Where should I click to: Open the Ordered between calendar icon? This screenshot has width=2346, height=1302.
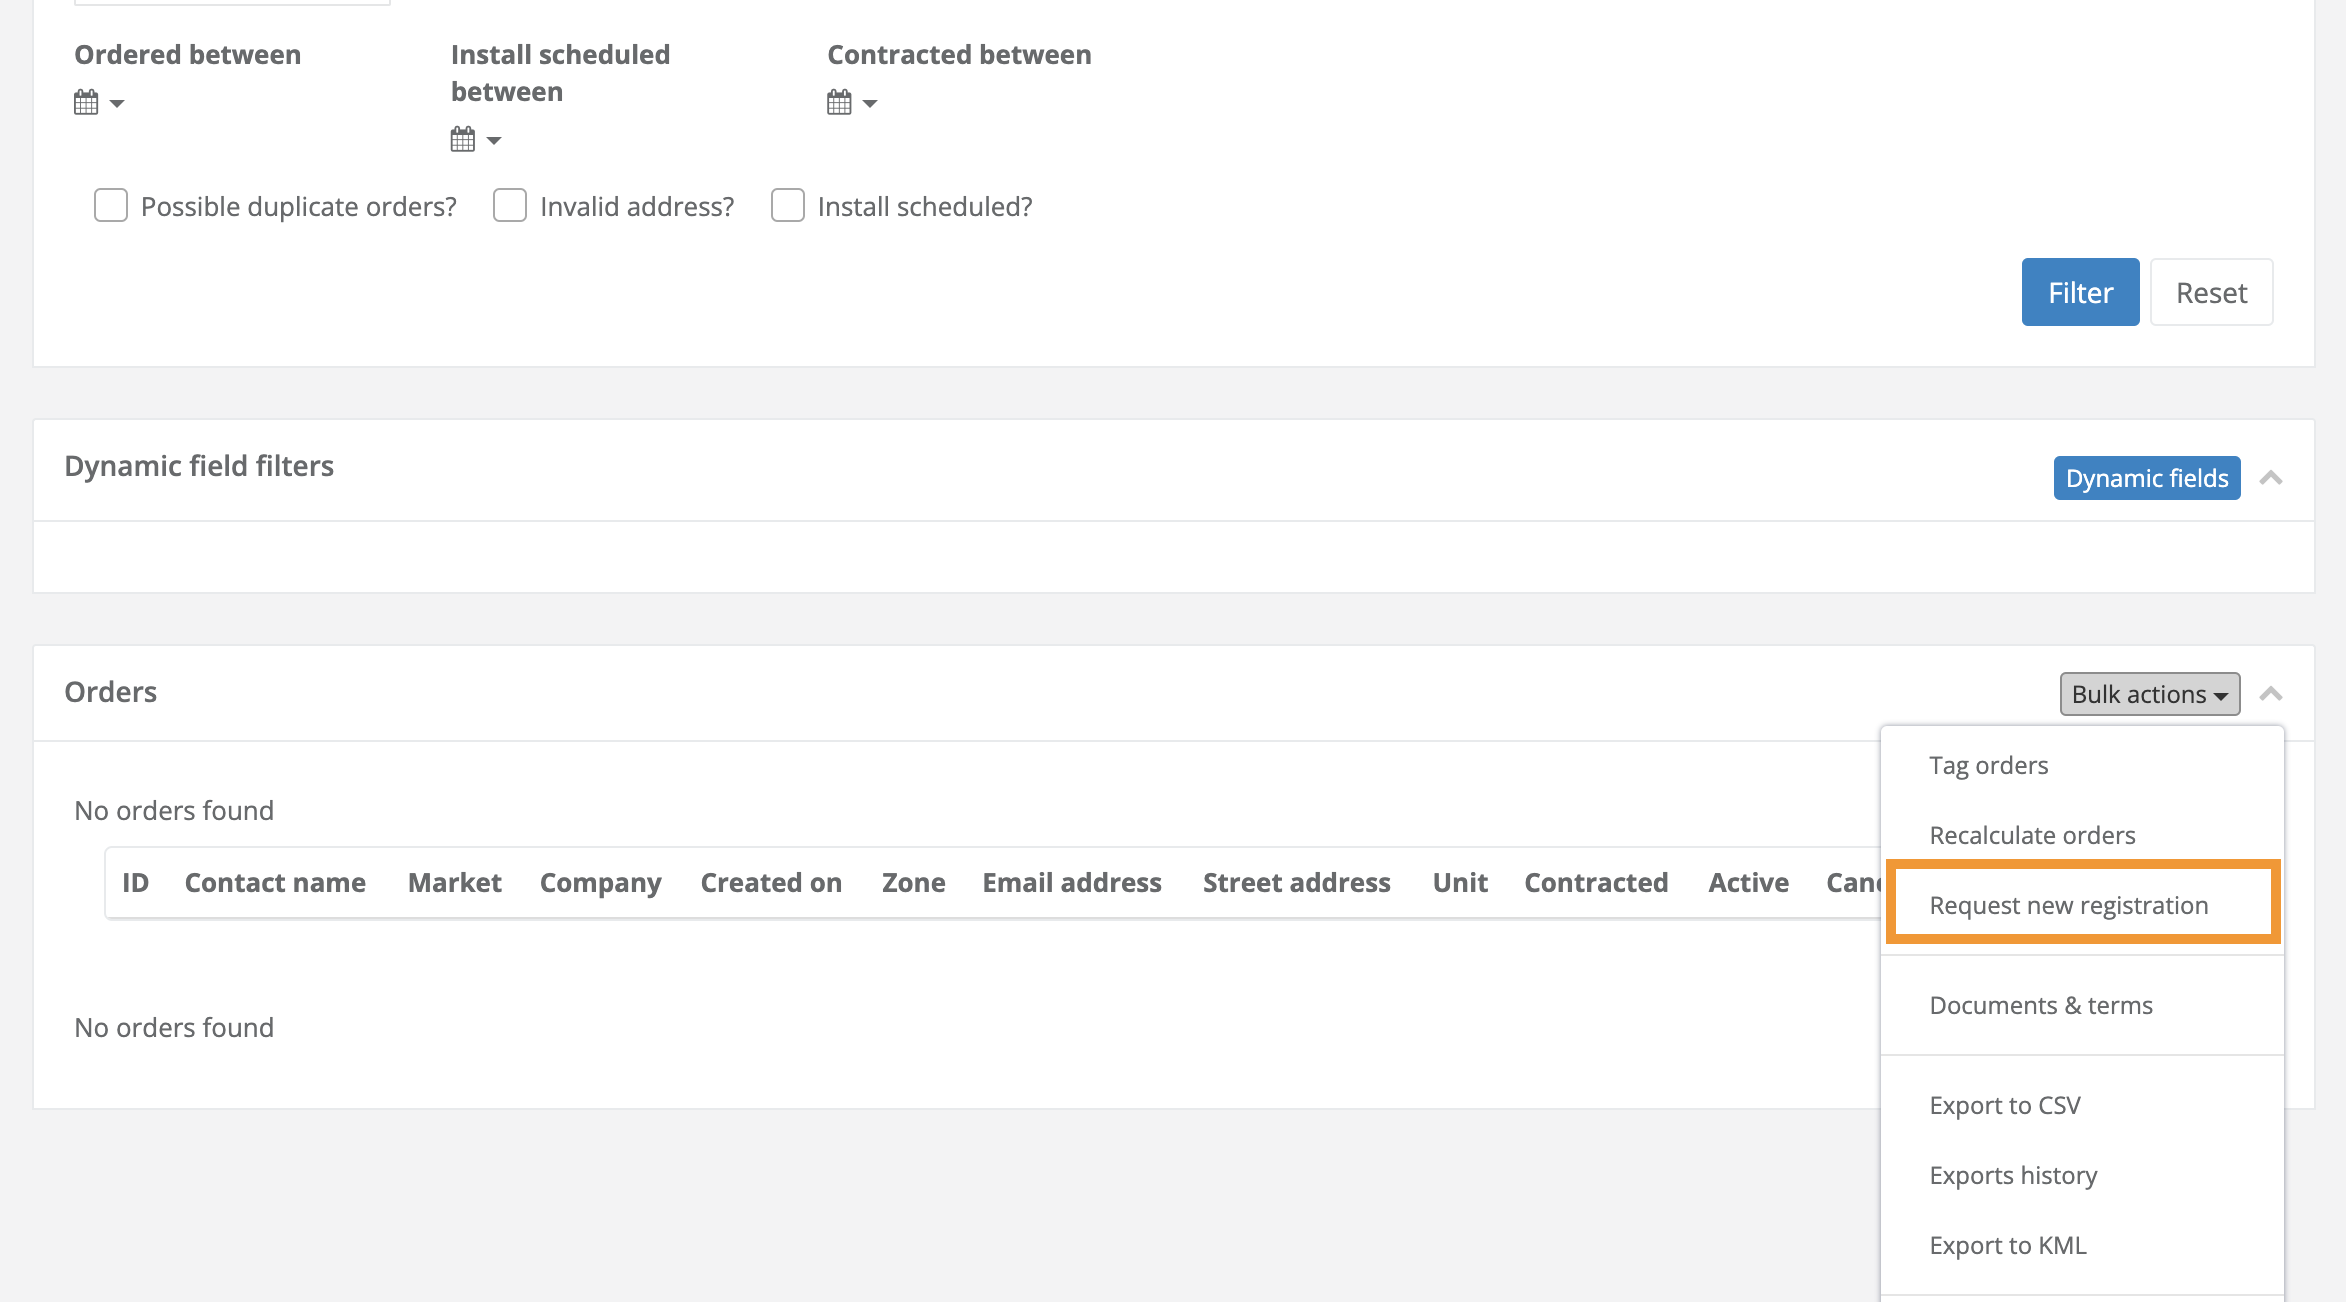coord(86,102)
